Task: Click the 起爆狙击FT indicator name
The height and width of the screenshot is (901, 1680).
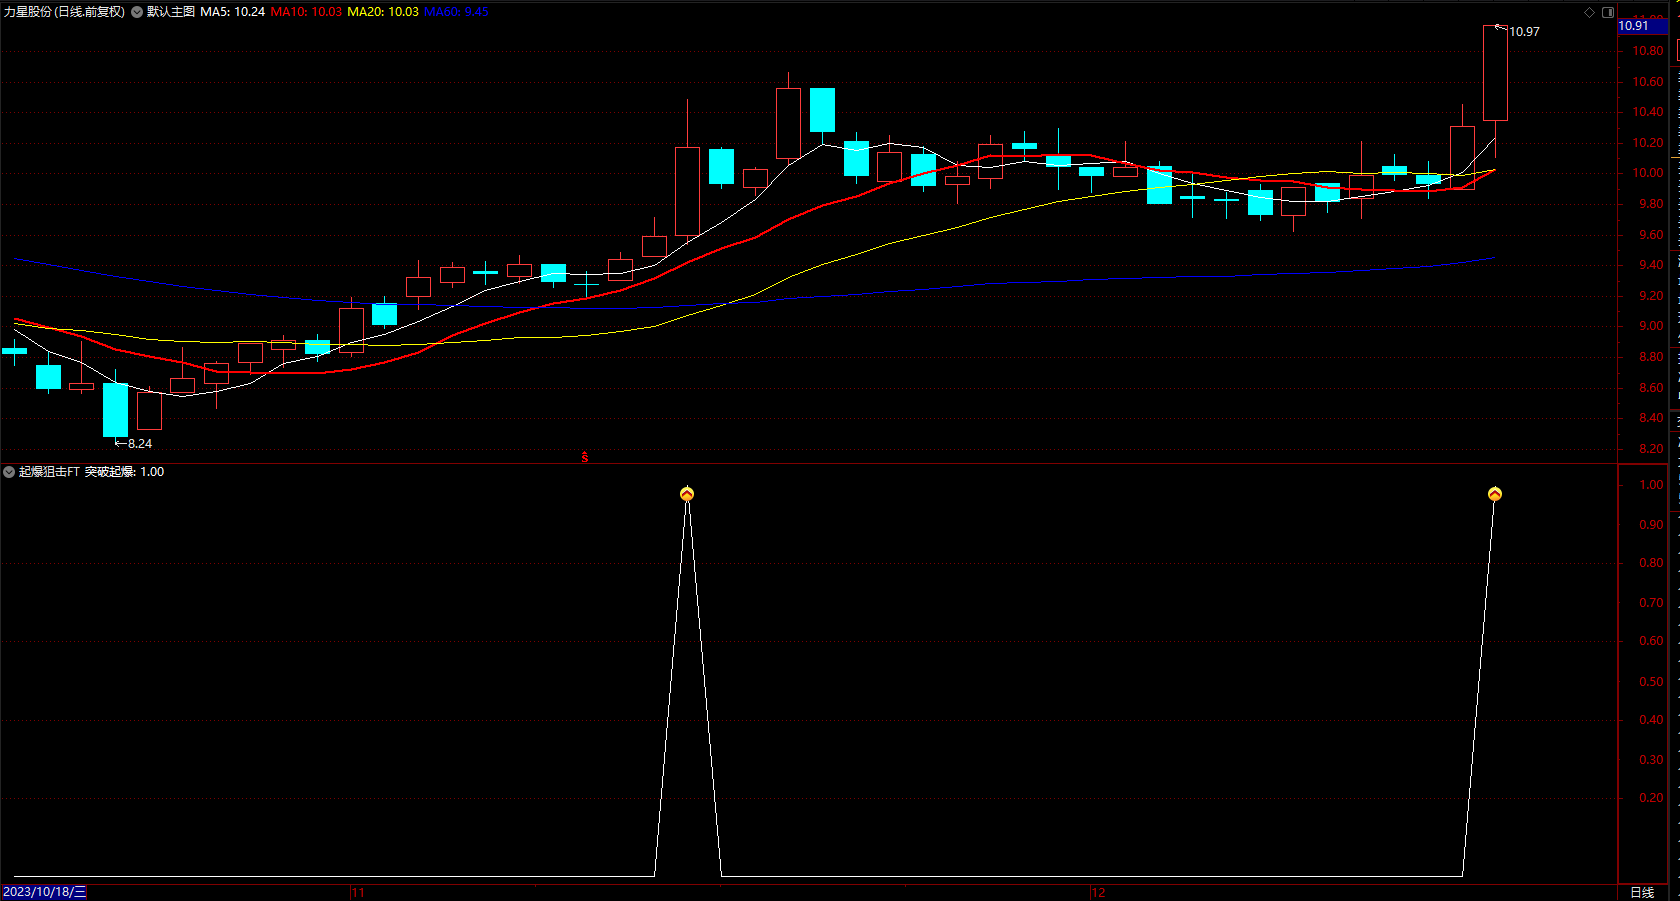Action: point(49,472)
